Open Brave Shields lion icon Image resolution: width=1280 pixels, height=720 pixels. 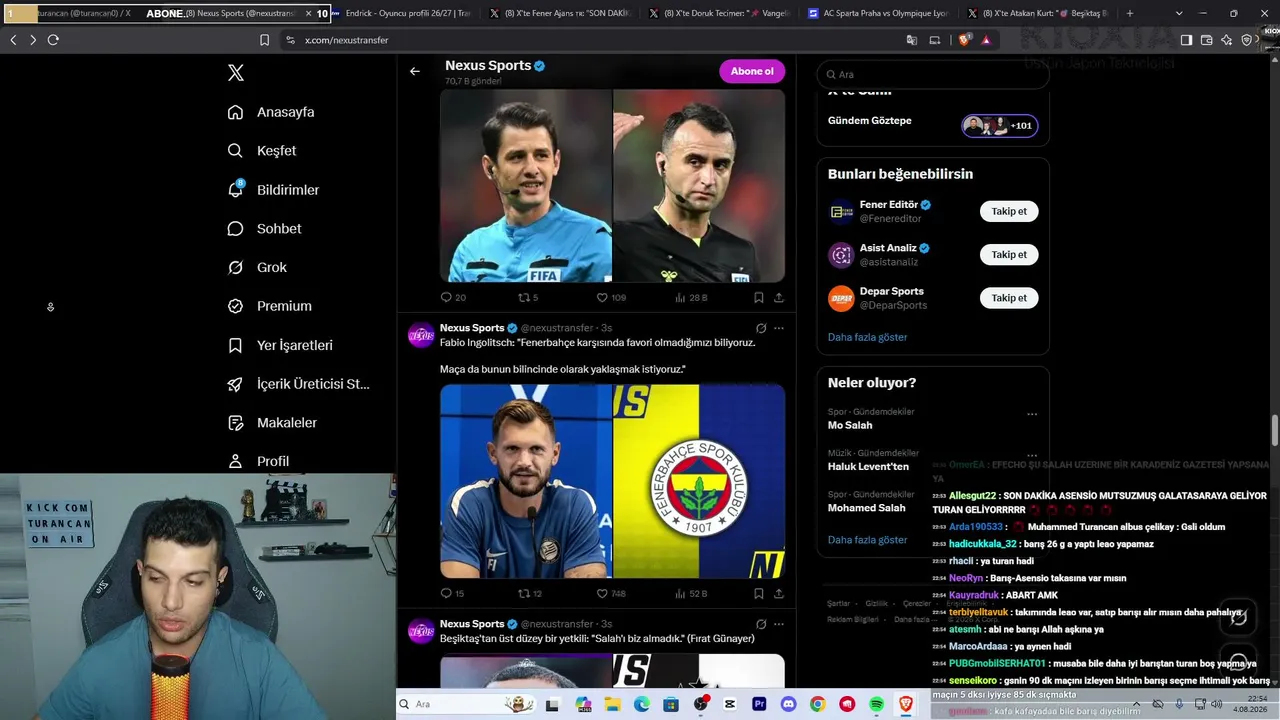pos(964,40)
